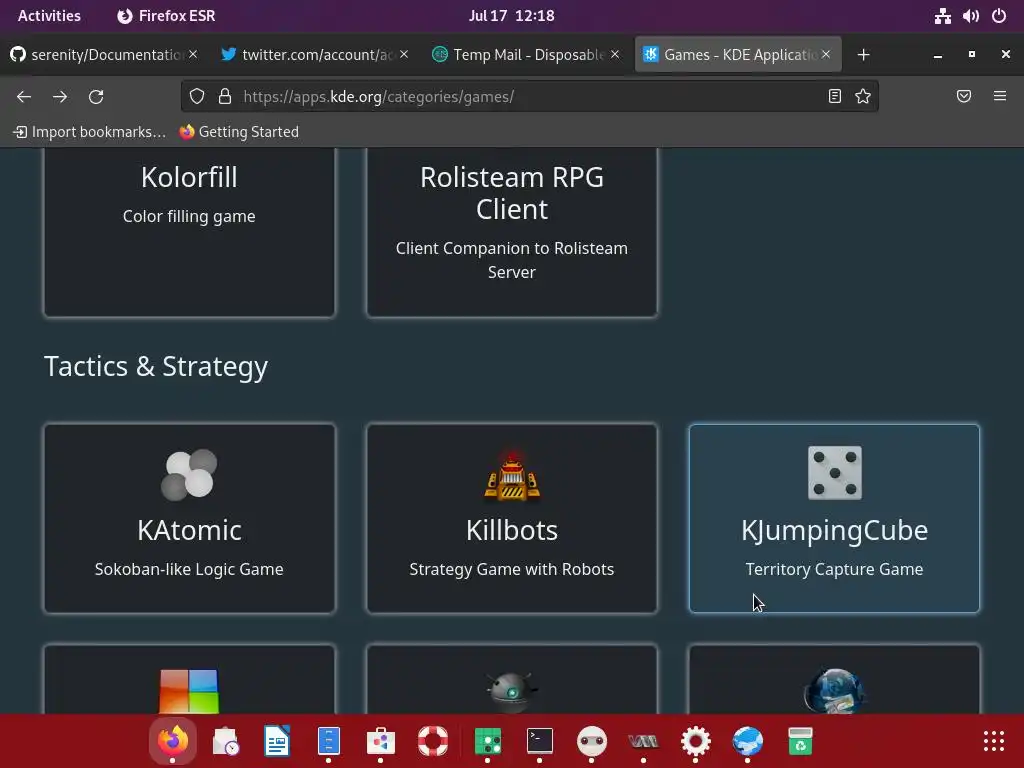This screenshot has height=768, width=1024.
Task: Go forward to the next page
Action: (60, 97)
